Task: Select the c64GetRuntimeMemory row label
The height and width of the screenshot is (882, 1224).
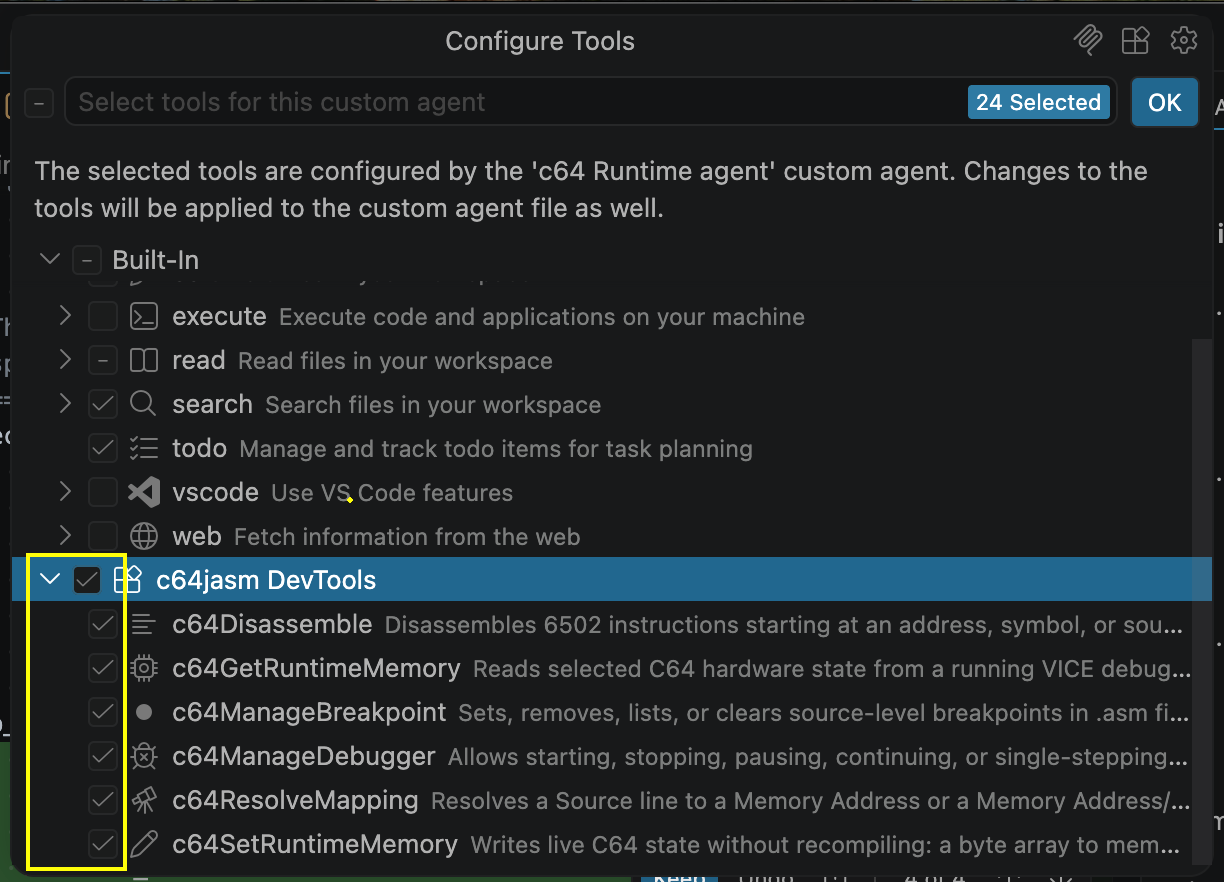Action: 316,669
